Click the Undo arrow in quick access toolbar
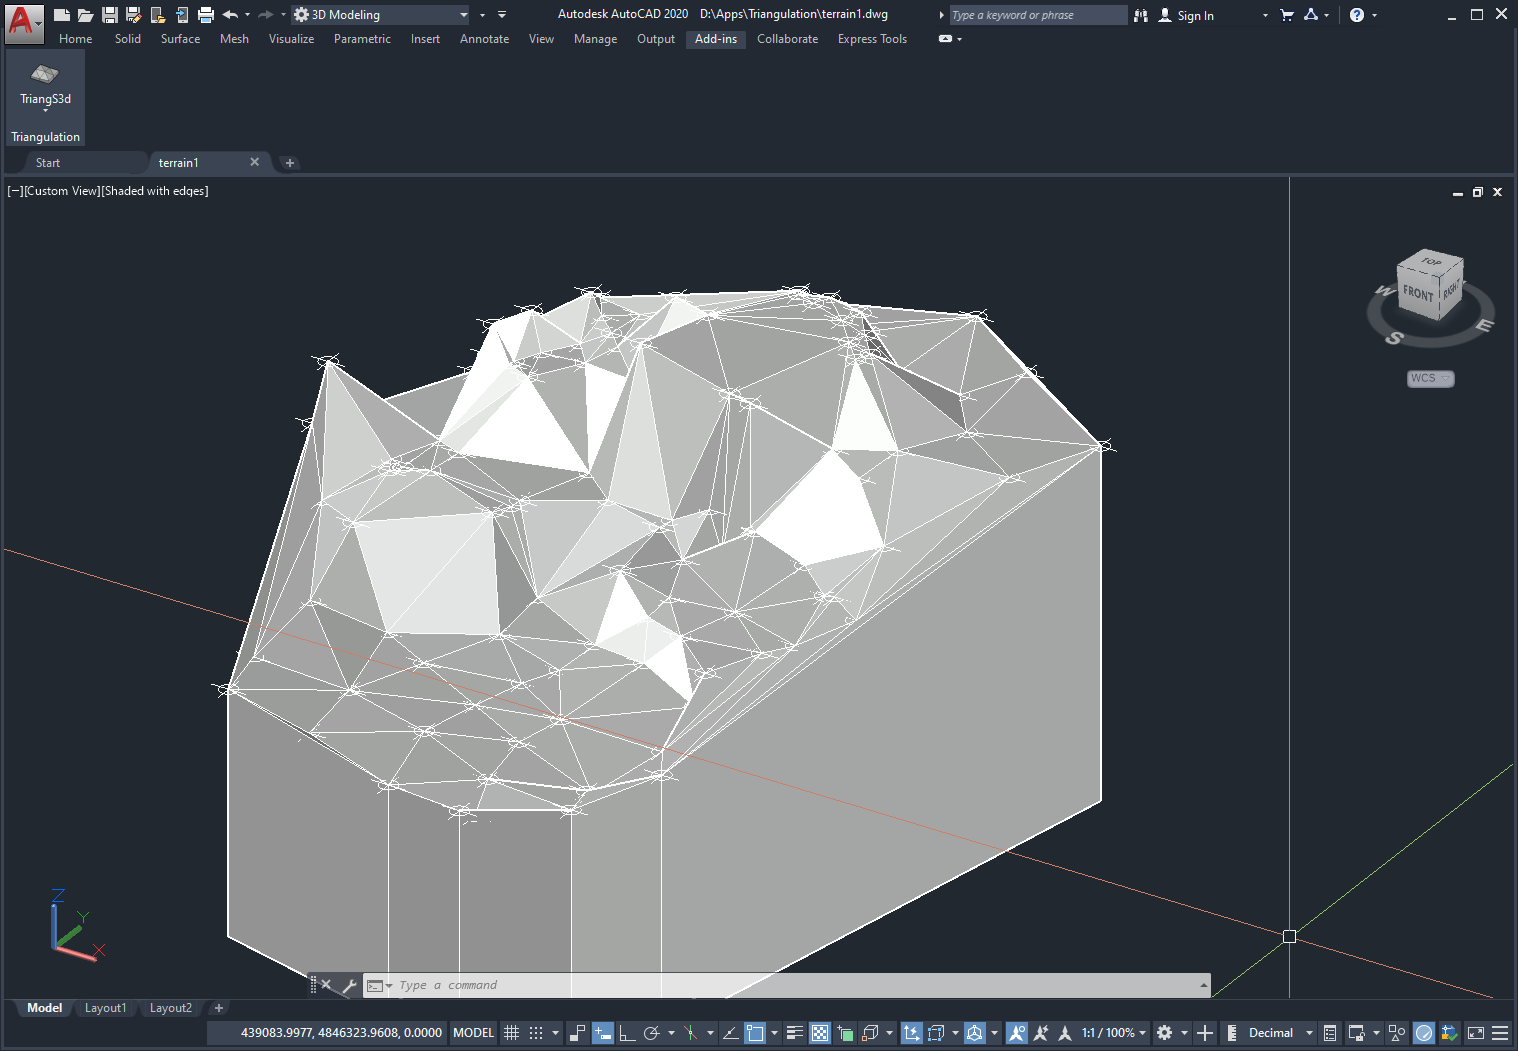 (230, 15)
